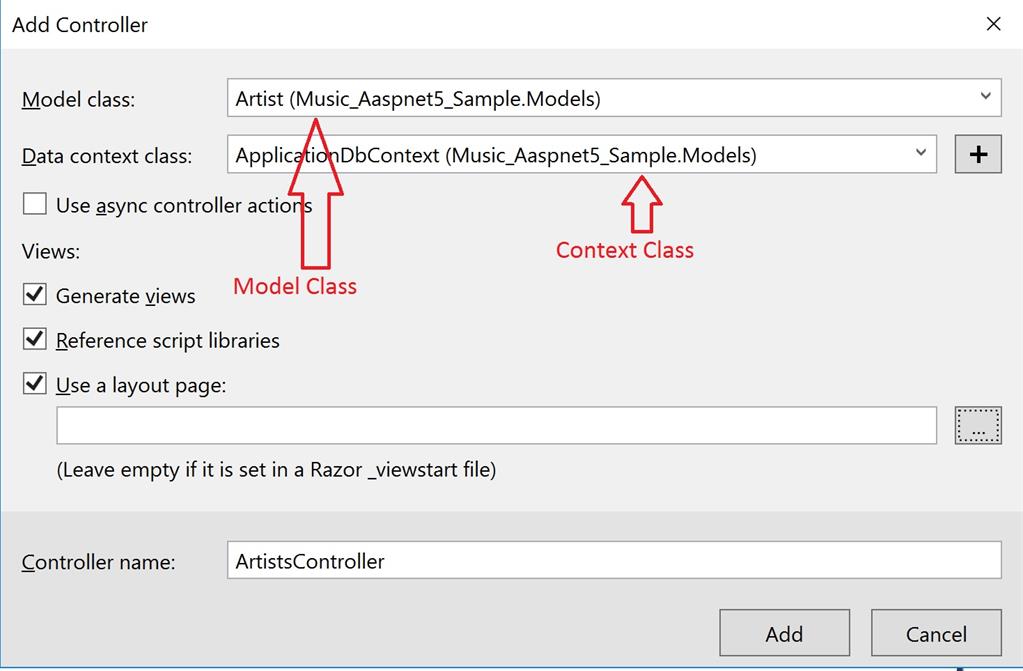Click the Razor _viewstart hint text
Image resolution: width=1023 pixels, height=671 pixels.
[276, 469]
